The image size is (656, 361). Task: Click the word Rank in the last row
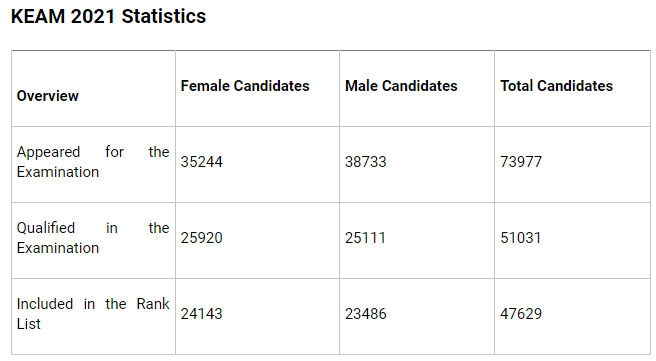pyautogui.click(x=153, y=304)
